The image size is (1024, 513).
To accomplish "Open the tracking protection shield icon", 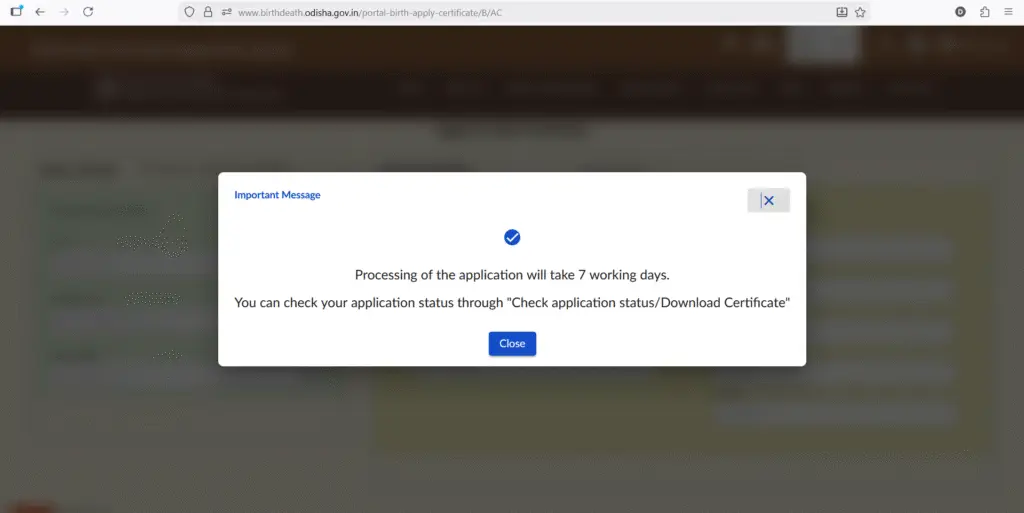I will tap(190, 12).
